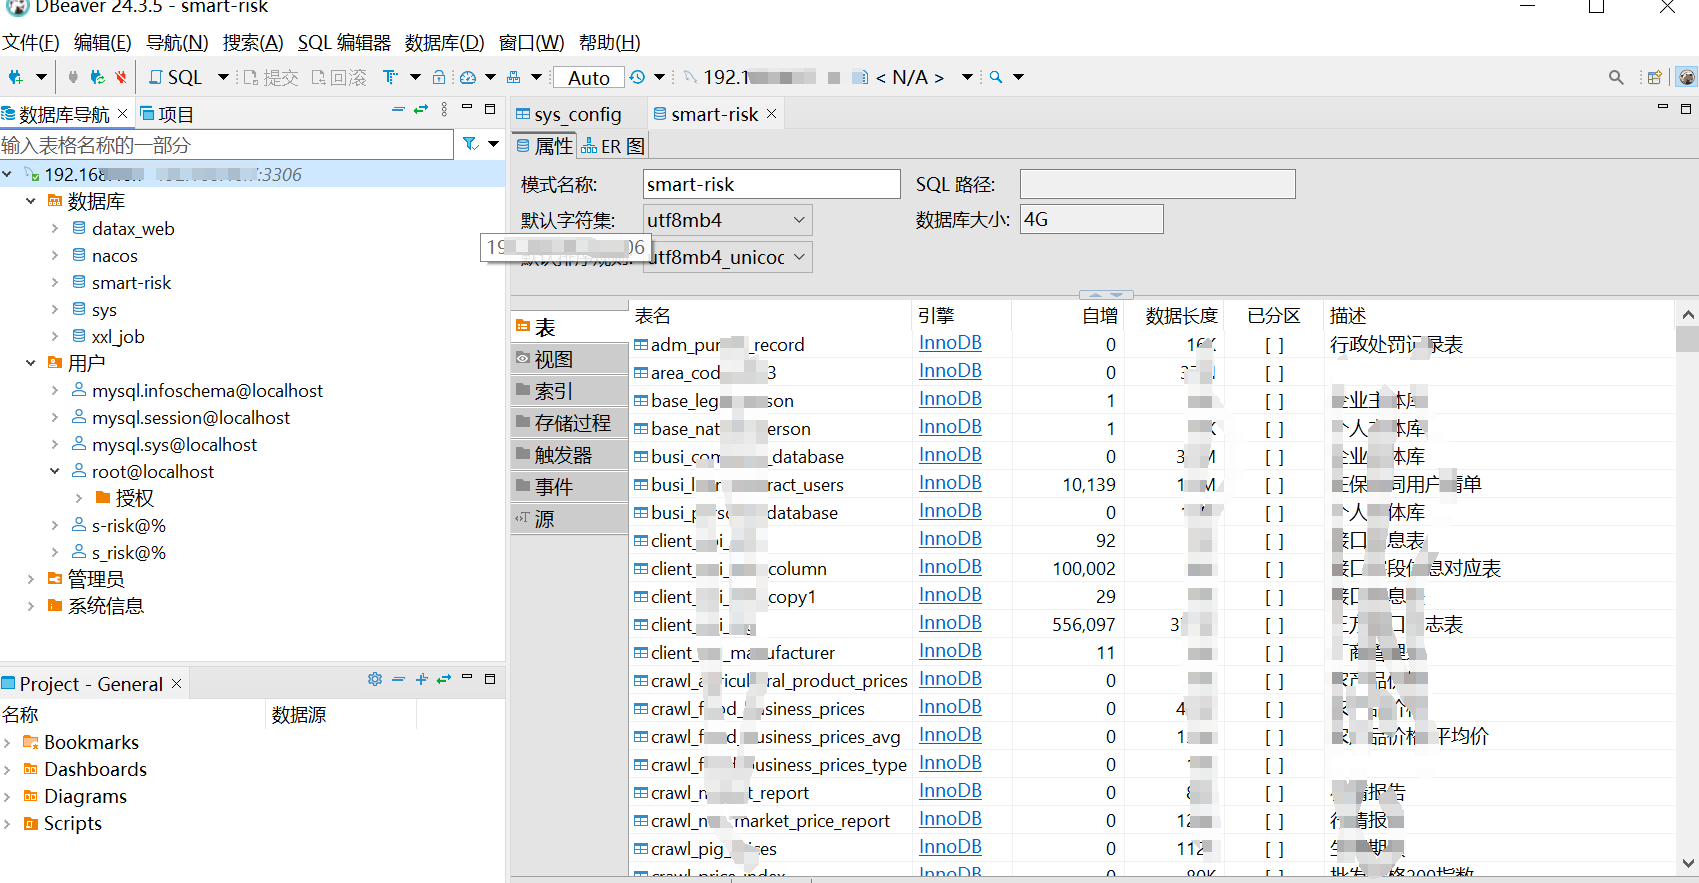Click the blue database search icon
This screenshot has height=883, width=1699.
point(996,77)
